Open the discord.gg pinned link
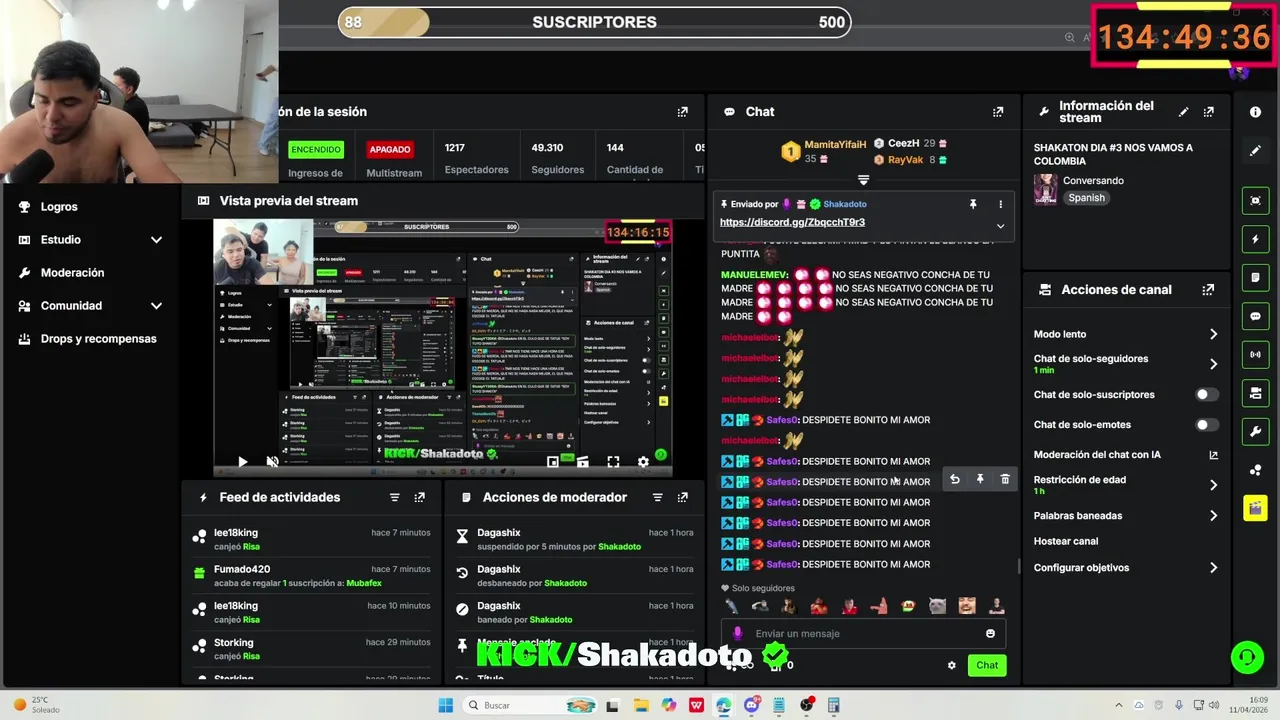 point(792,222)
